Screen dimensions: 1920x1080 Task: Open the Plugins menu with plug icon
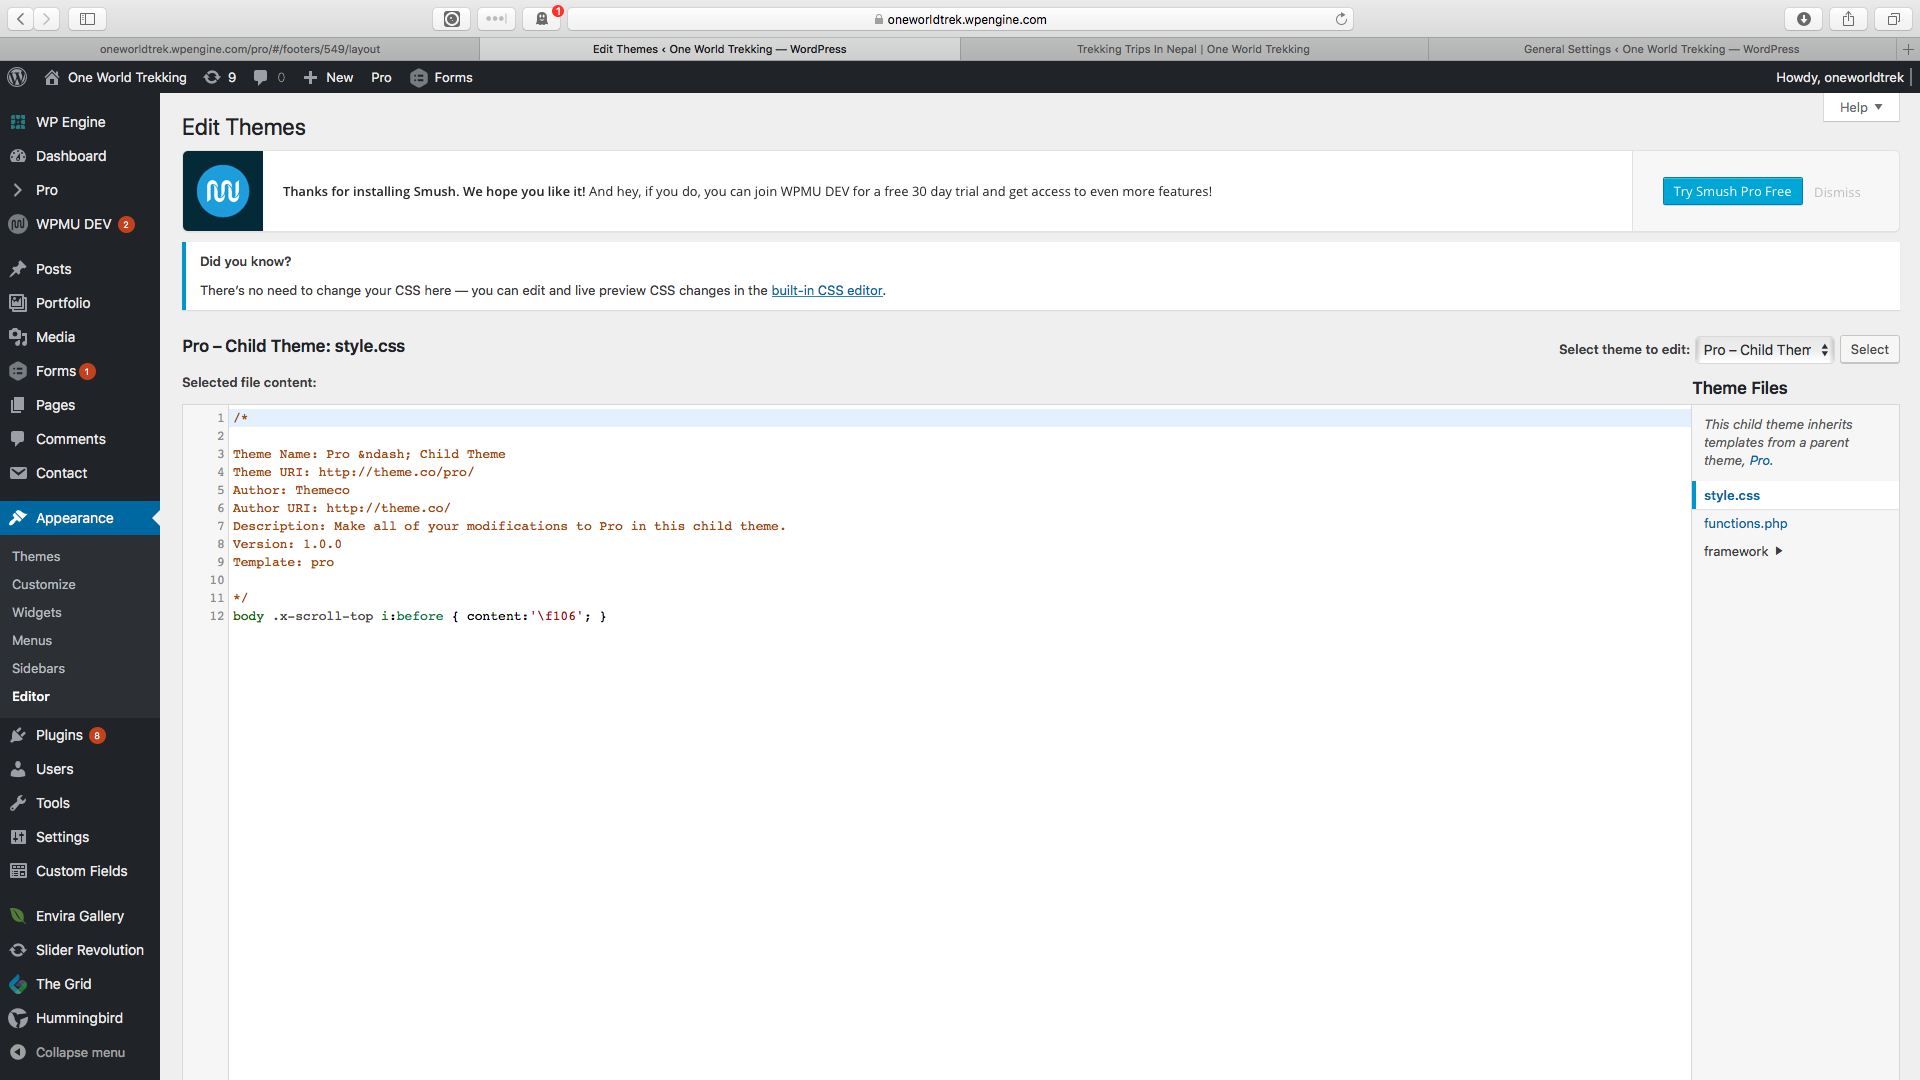pyautogui.click(x=59, y=735)
